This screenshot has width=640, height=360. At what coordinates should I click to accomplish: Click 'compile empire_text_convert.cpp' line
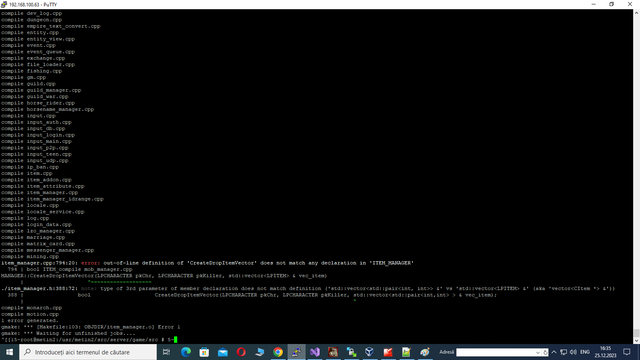[51, 26]
